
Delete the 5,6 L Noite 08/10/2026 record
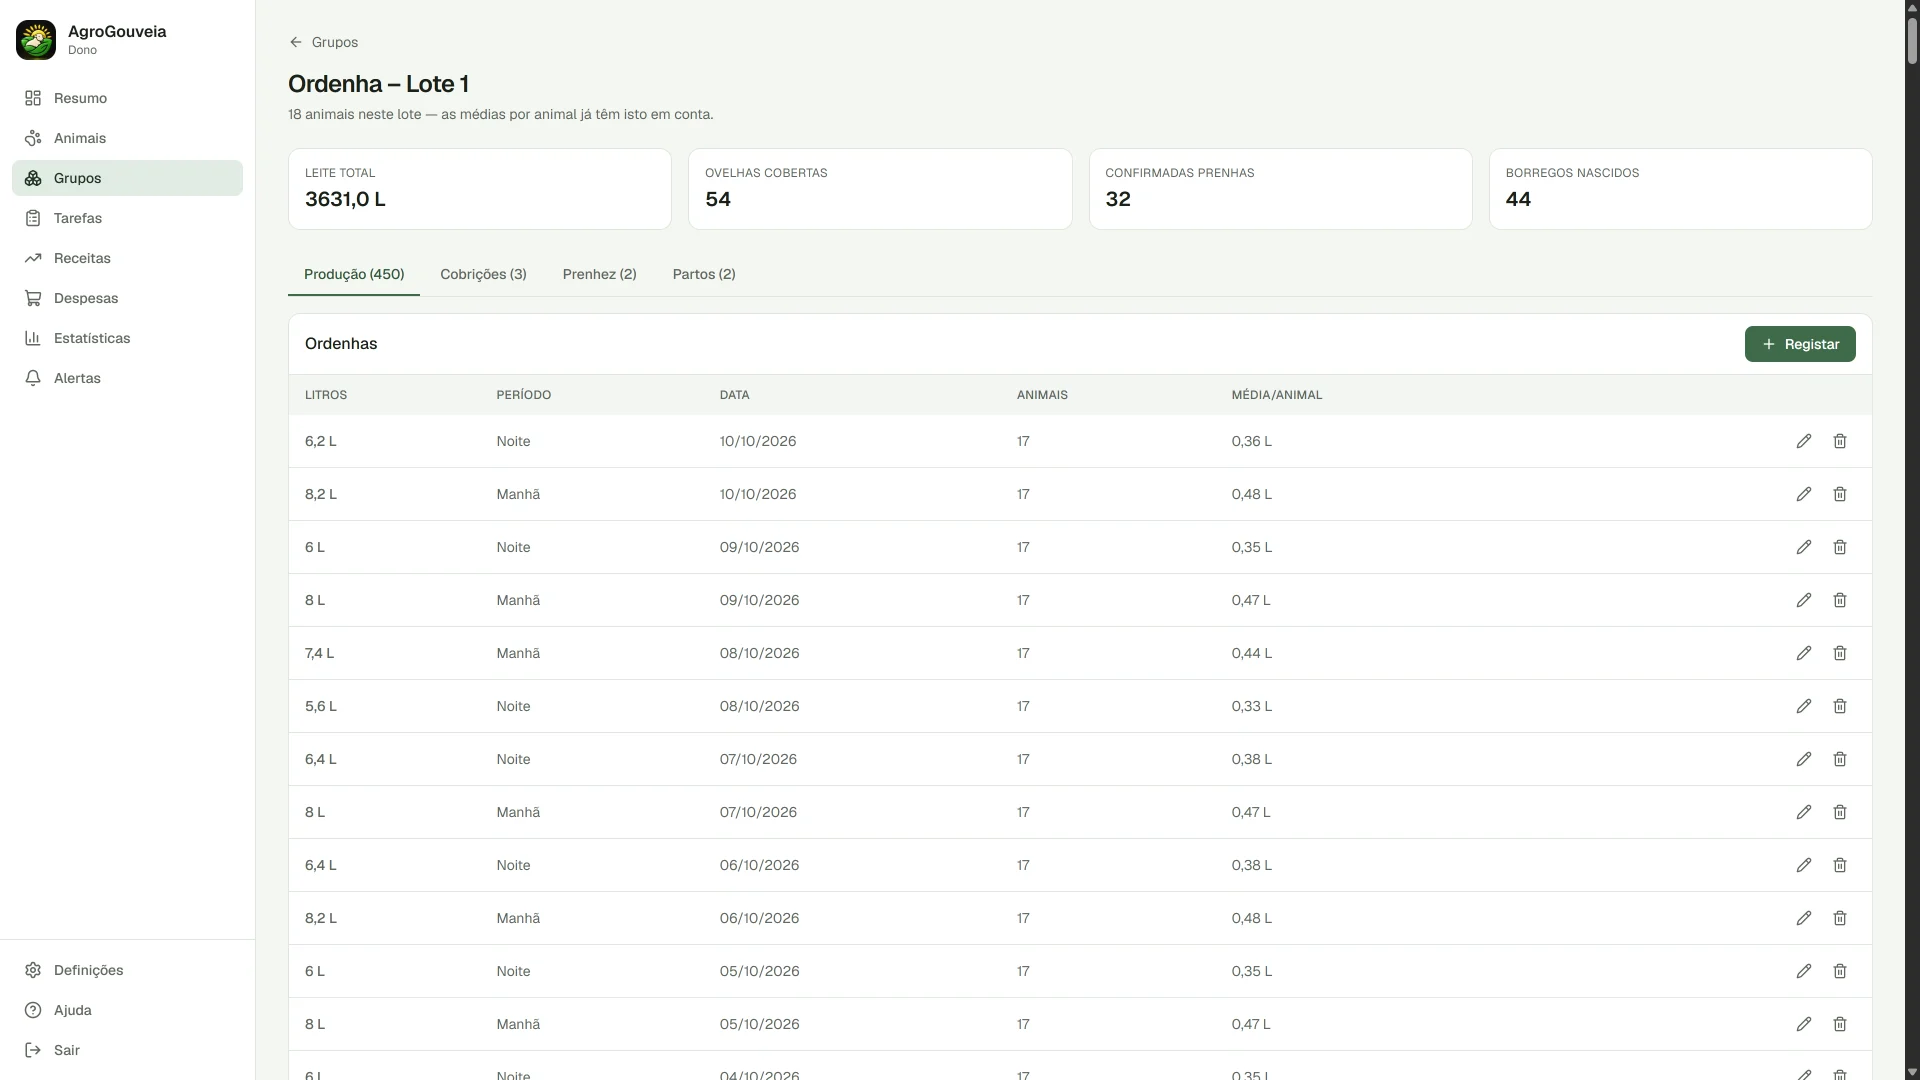coord(1839,706)
